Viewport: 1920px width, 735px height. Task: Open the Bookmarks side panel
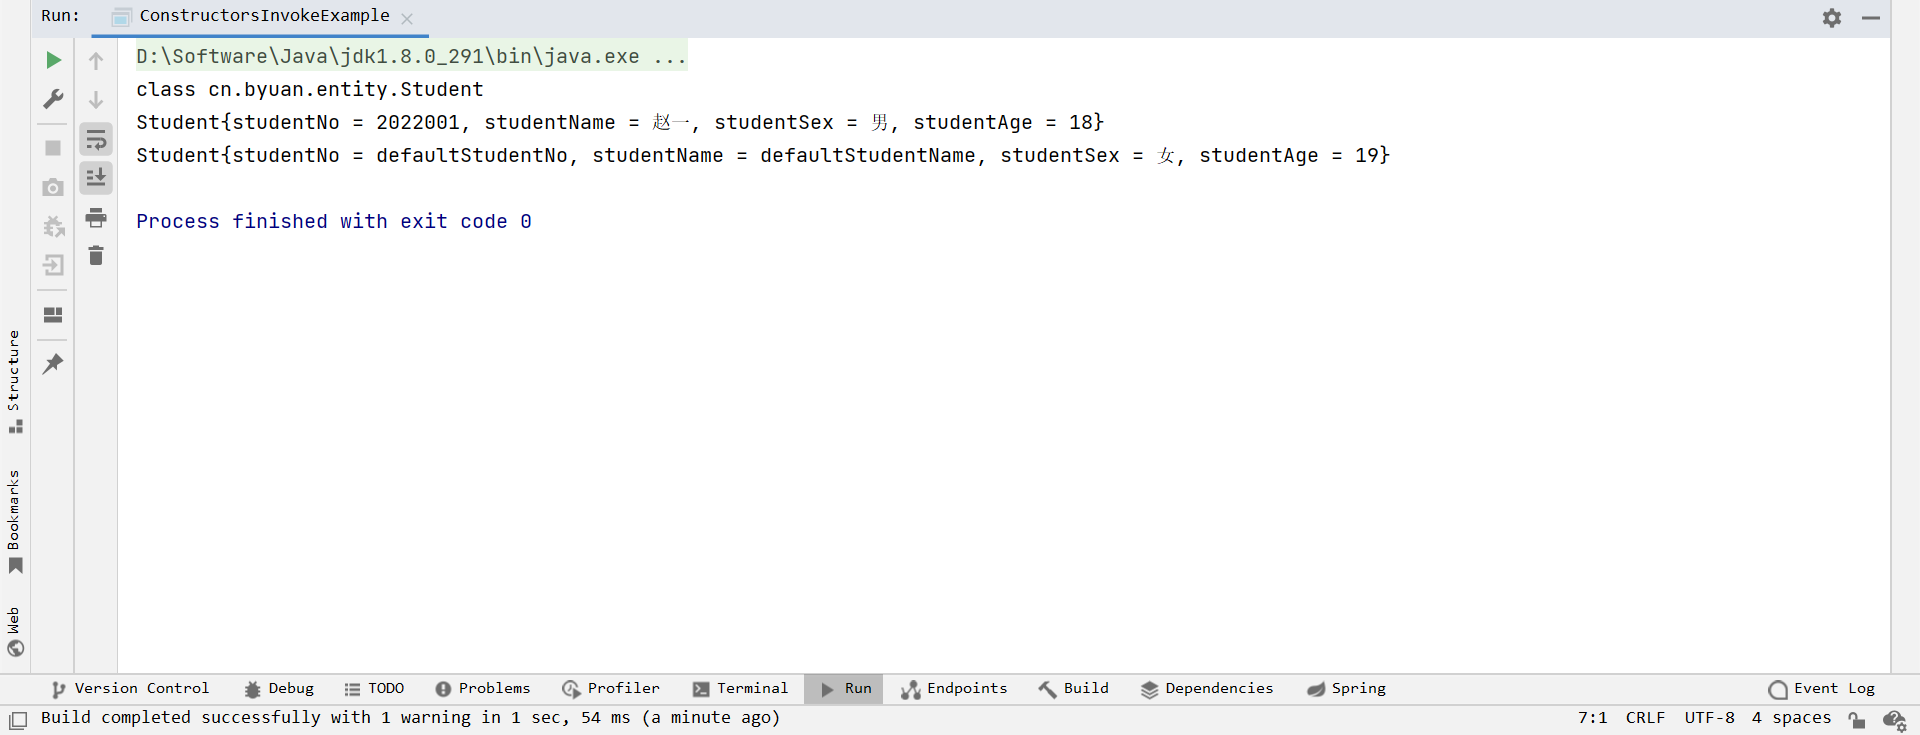pyautogui.click(x=14, y=521)
